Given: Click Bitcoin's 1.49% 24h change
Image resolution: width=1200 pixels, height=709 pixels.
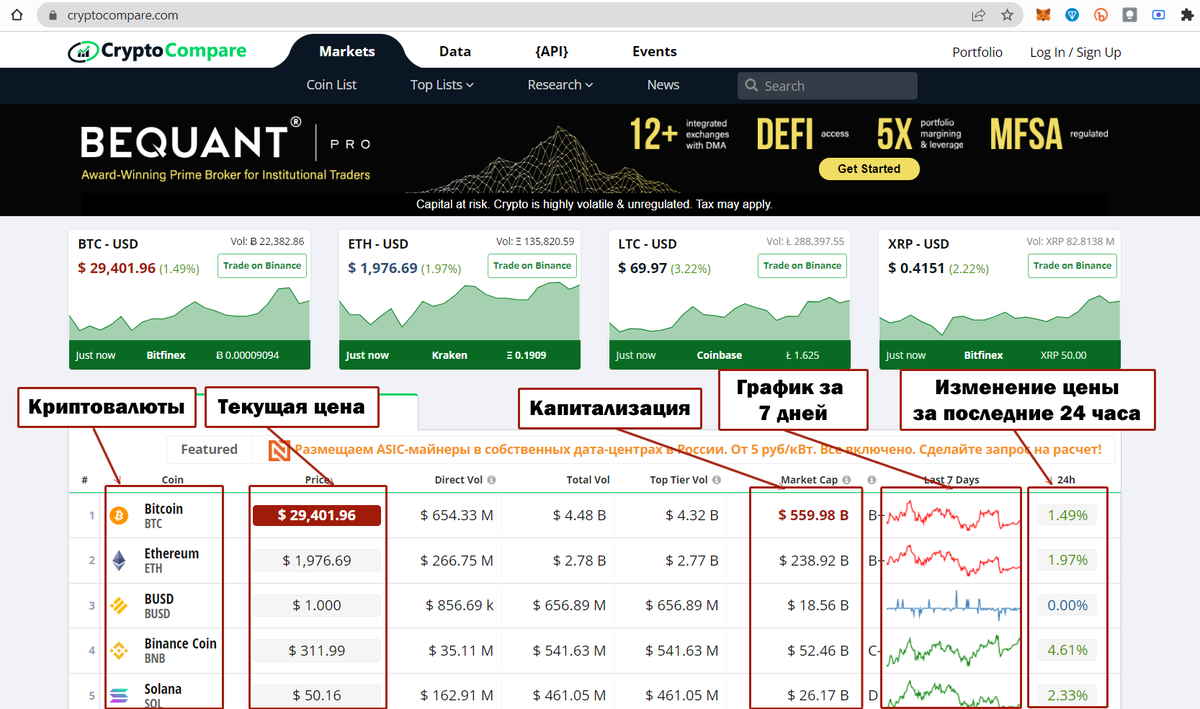Looking at the screenshot, I should point(1067,516).
